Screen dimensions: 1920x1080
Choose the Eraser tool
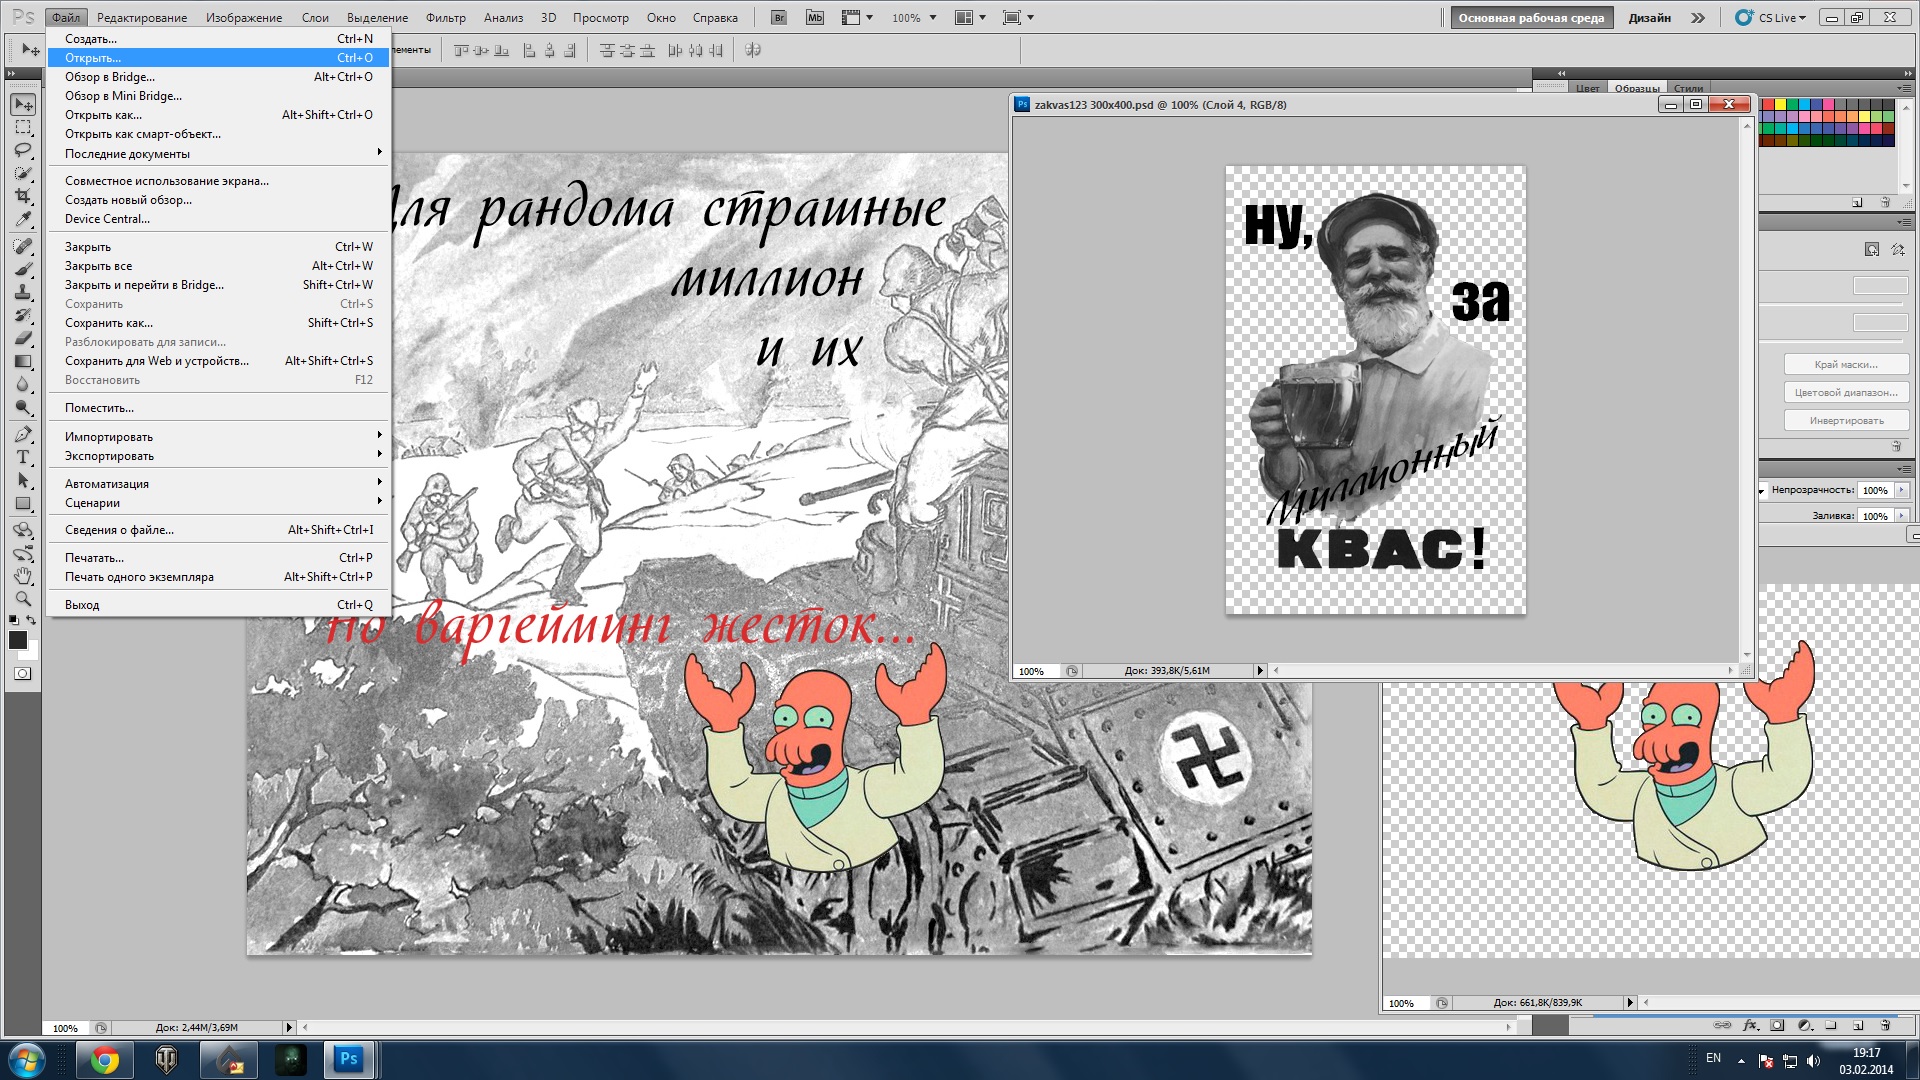tap(23, 338)
